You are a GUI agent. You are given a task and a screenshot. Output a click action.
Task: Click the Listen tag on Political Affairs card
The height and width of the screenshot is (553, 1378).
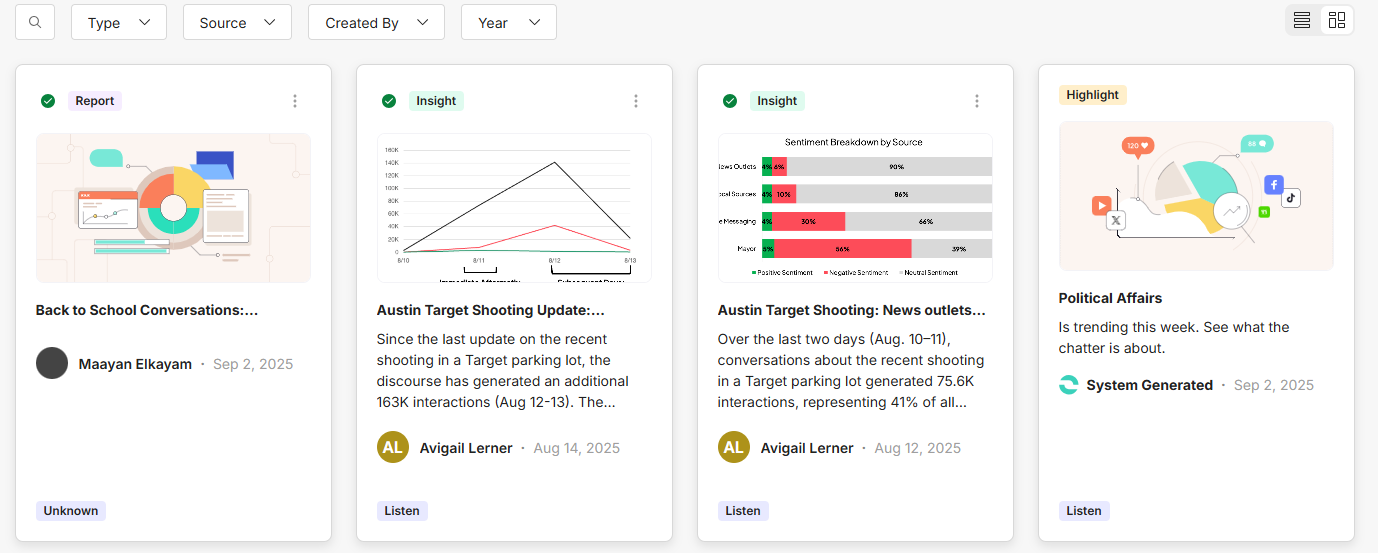[1084, 511]
